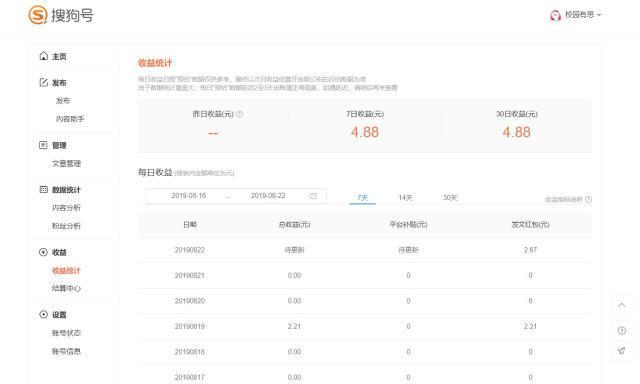
Task: Click date cell 20190818
Action: pos(190,352)
